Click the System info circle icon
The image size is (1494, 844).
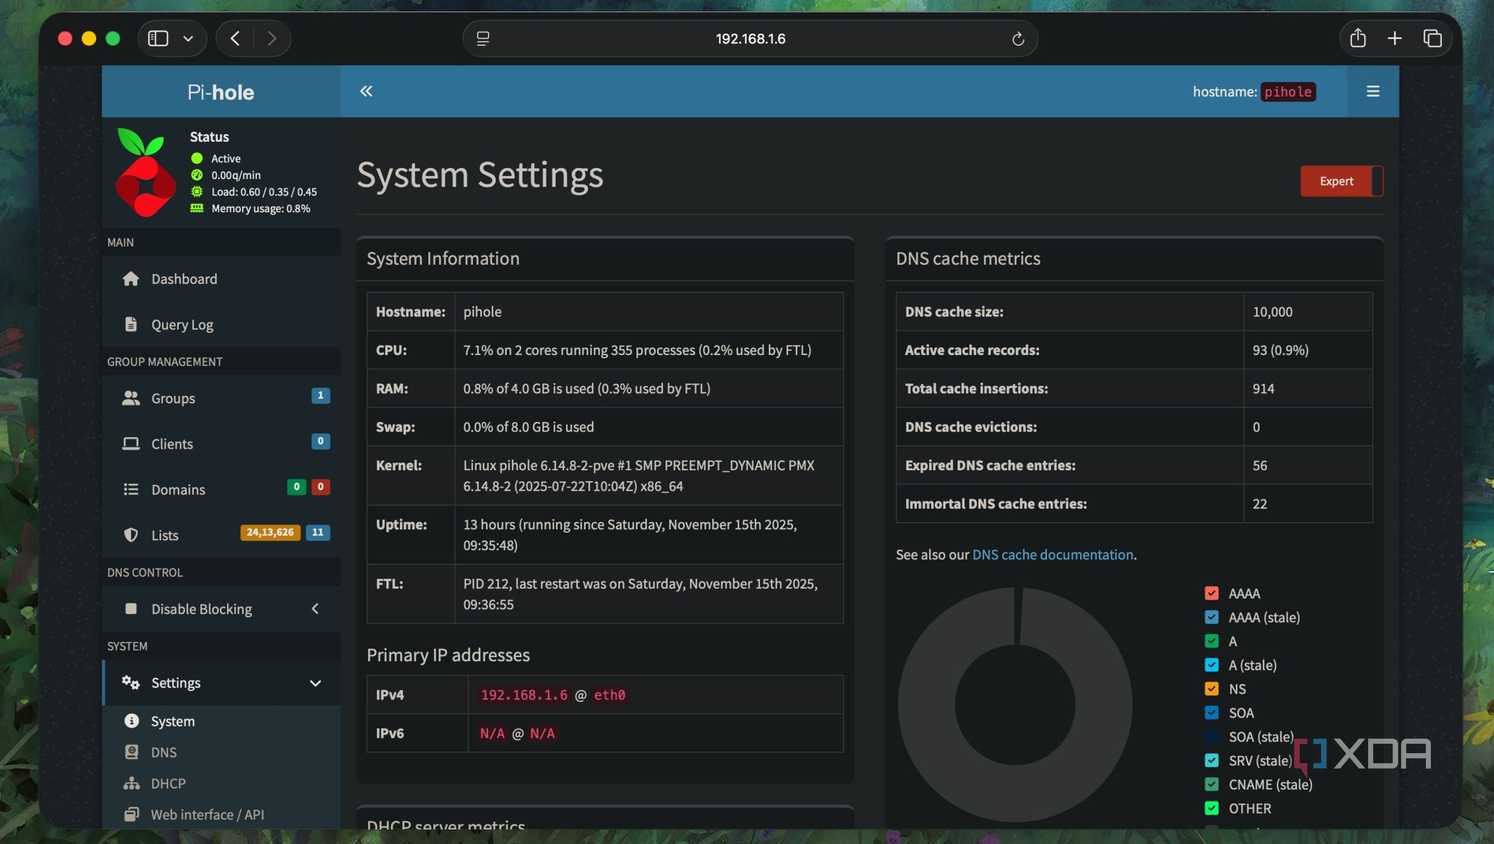tap(131, 721)
